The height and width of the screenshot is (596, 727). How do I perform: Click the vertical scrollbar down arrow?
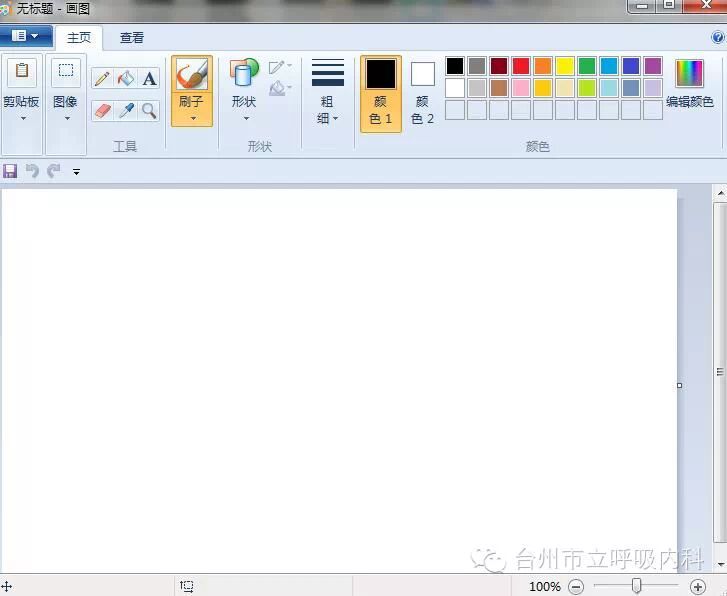click(721, 564)
